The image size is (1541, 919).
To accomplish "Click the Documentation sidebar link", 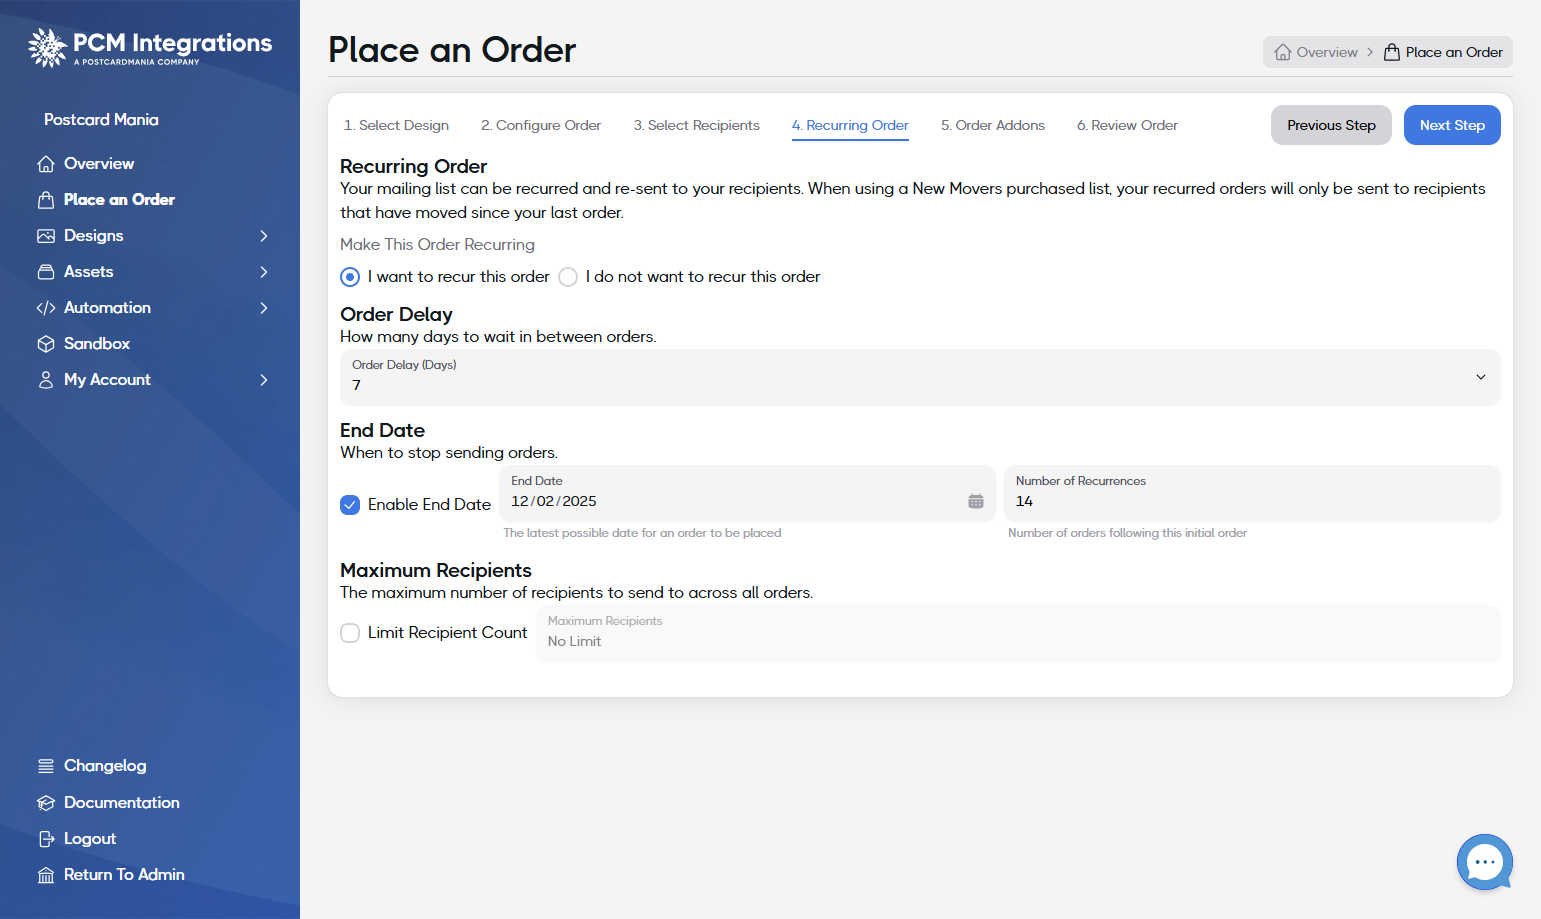I will coord(122,803).
